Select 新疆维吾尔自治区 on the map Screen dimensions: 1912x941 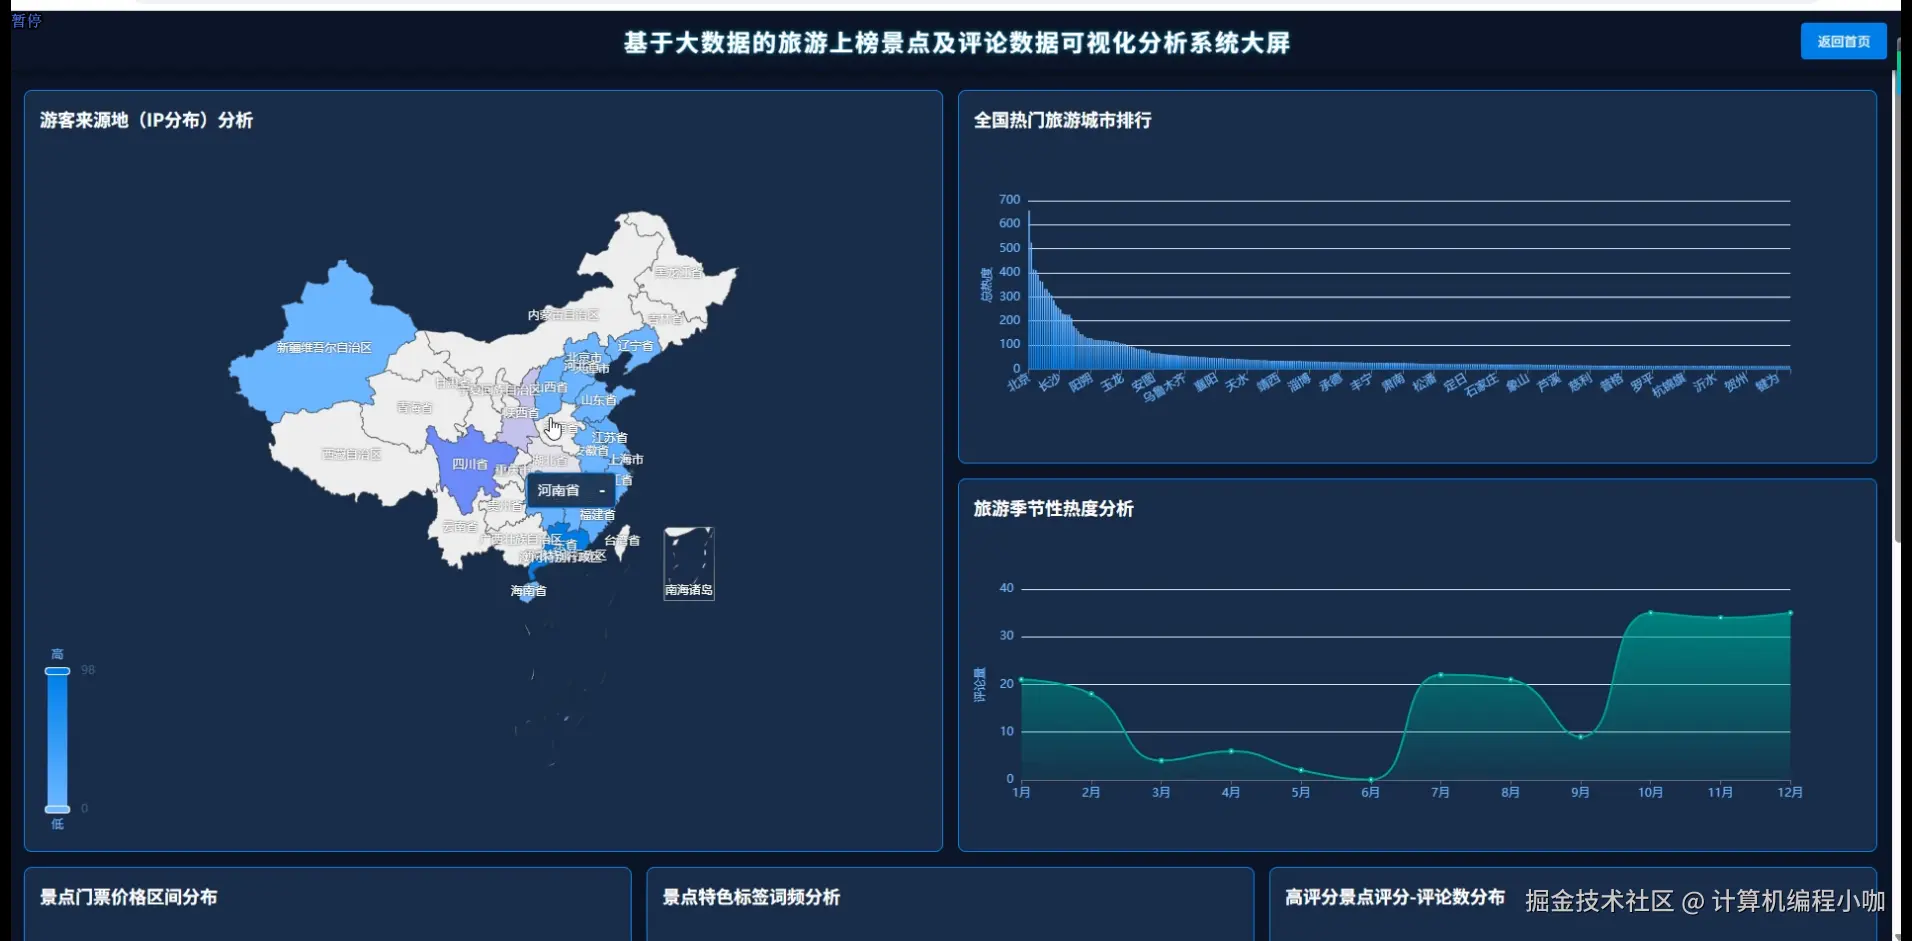324,348
